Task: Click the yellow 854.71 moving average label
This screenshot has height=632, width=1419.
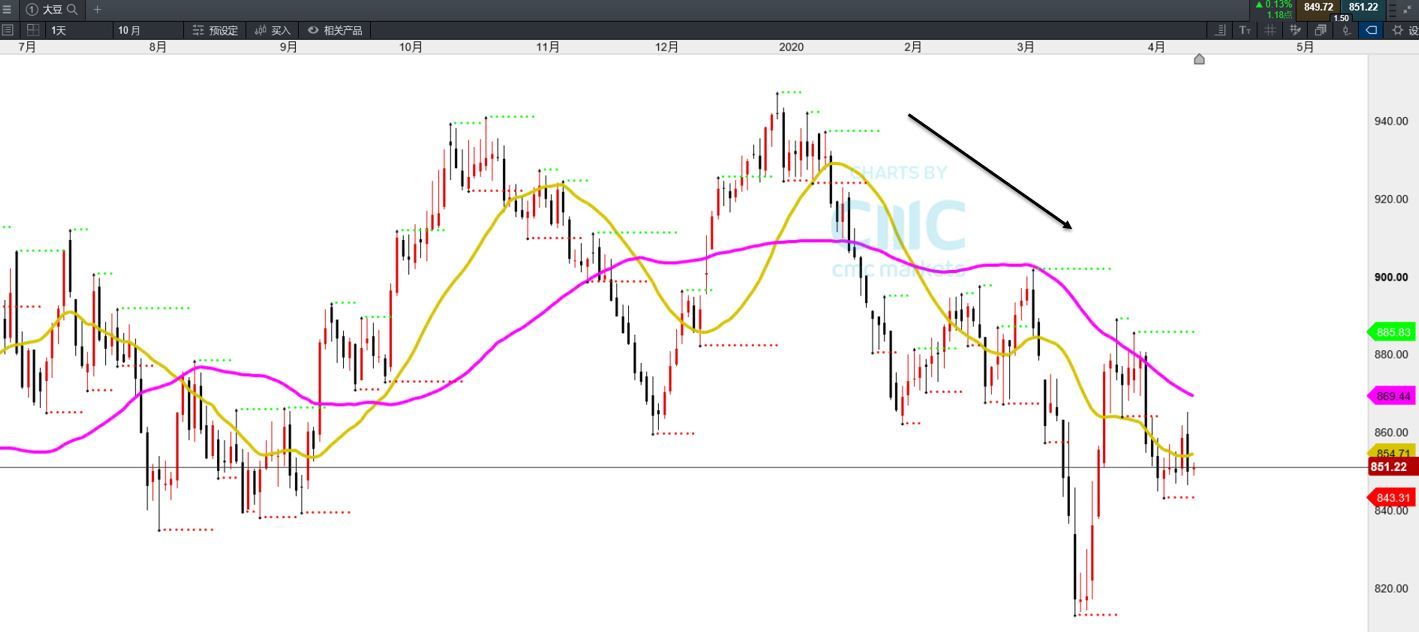Action: (1392, 453)
